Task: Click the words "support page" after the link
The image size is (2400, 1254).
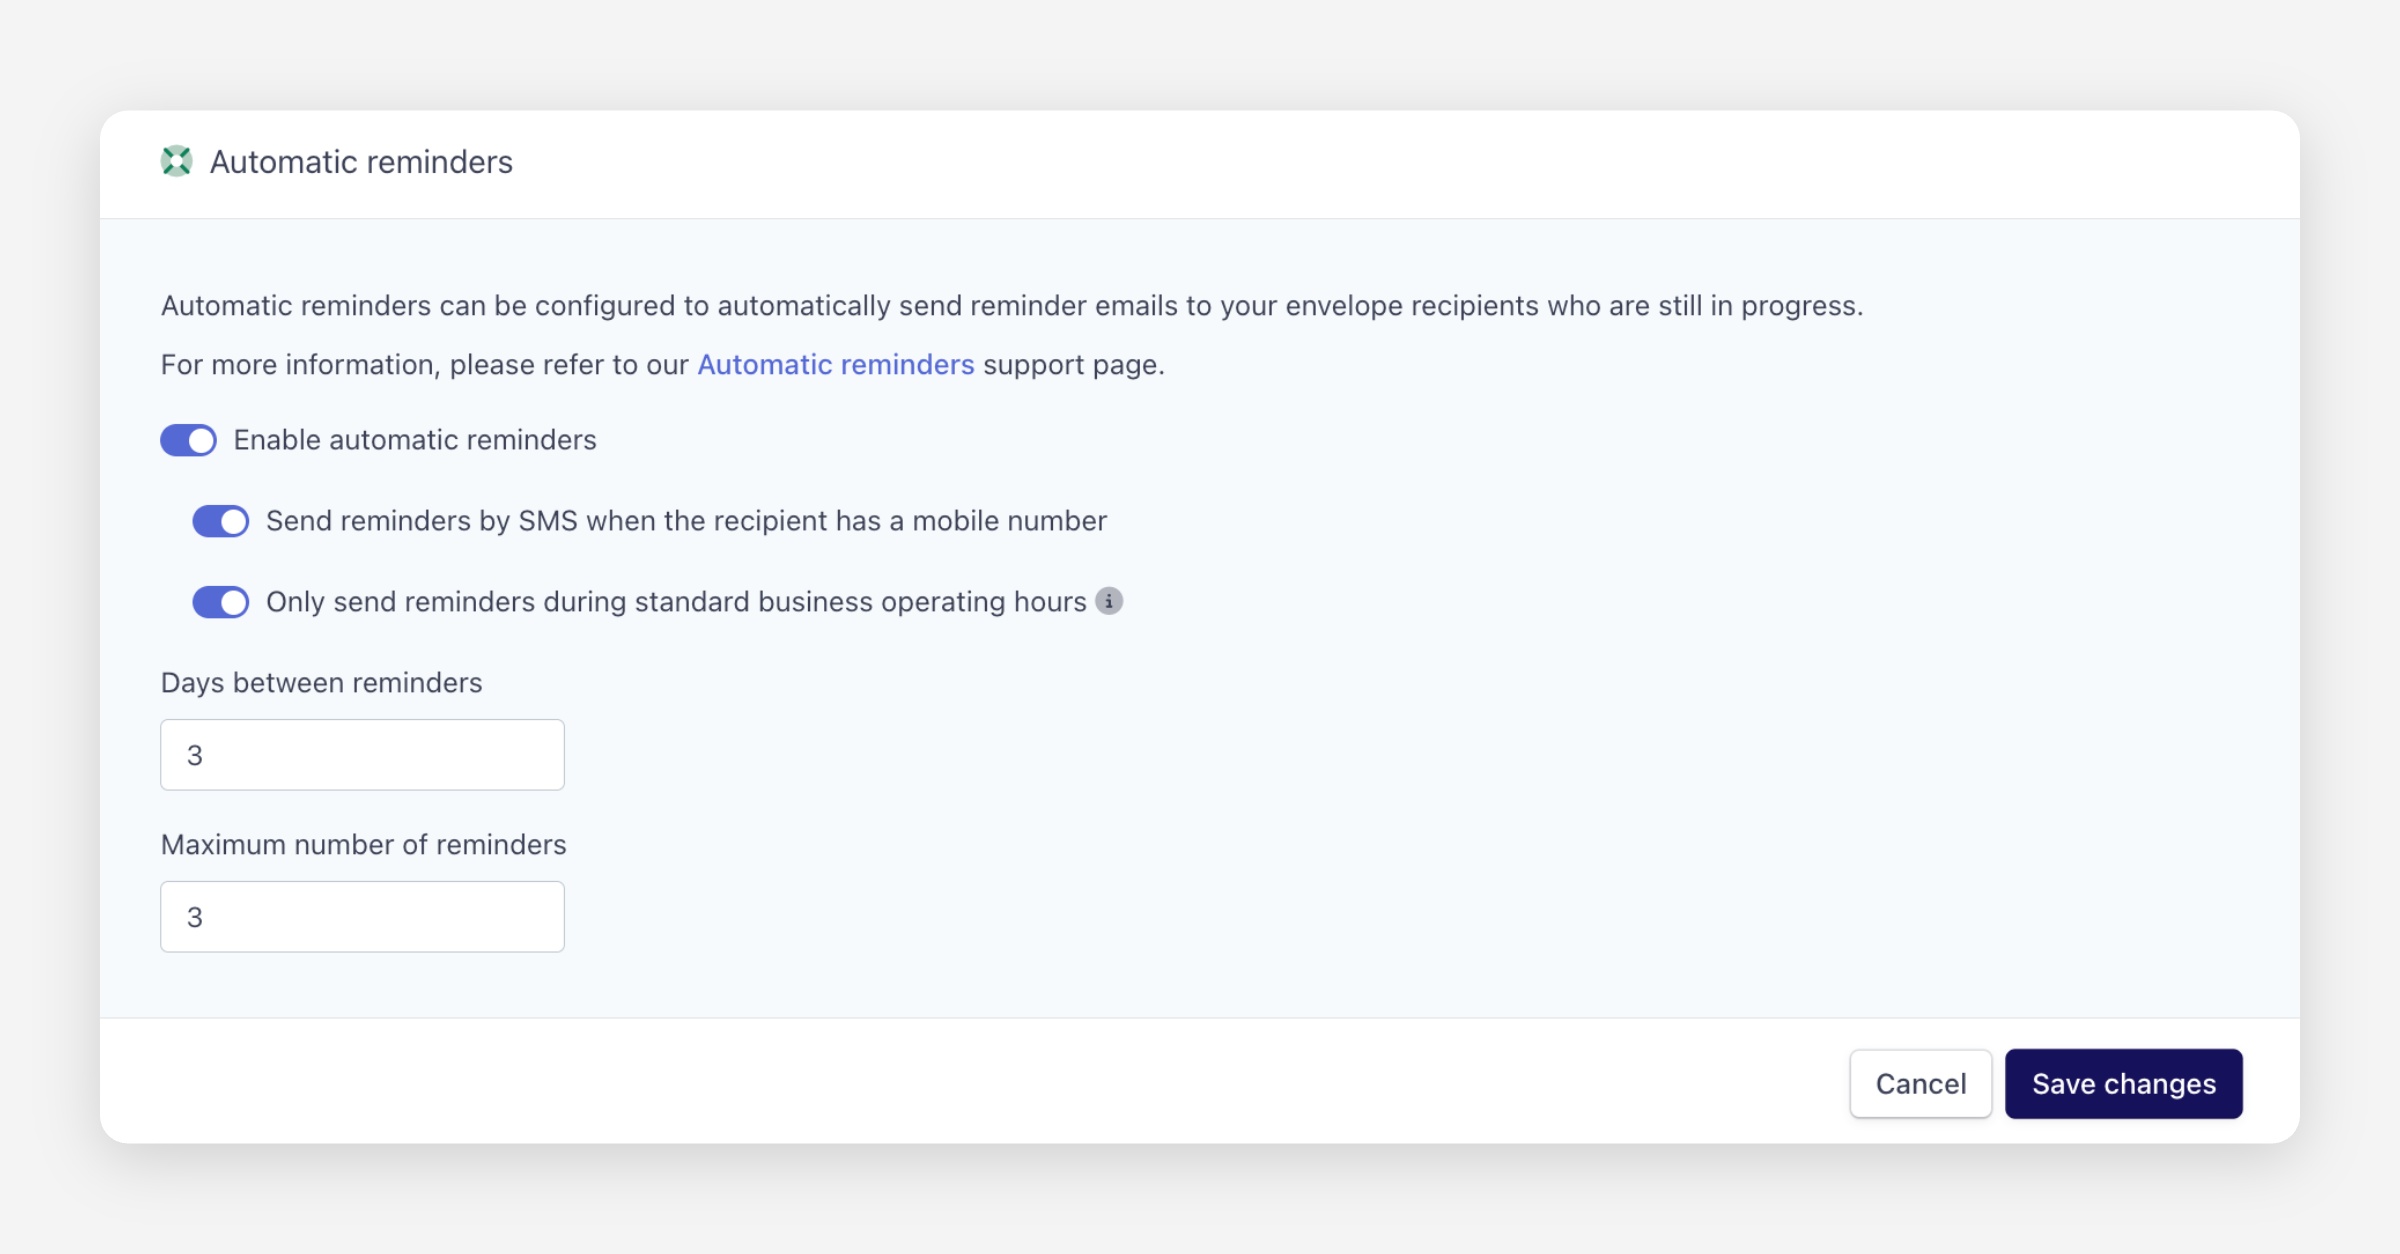Action: (x=1073, y=365)
